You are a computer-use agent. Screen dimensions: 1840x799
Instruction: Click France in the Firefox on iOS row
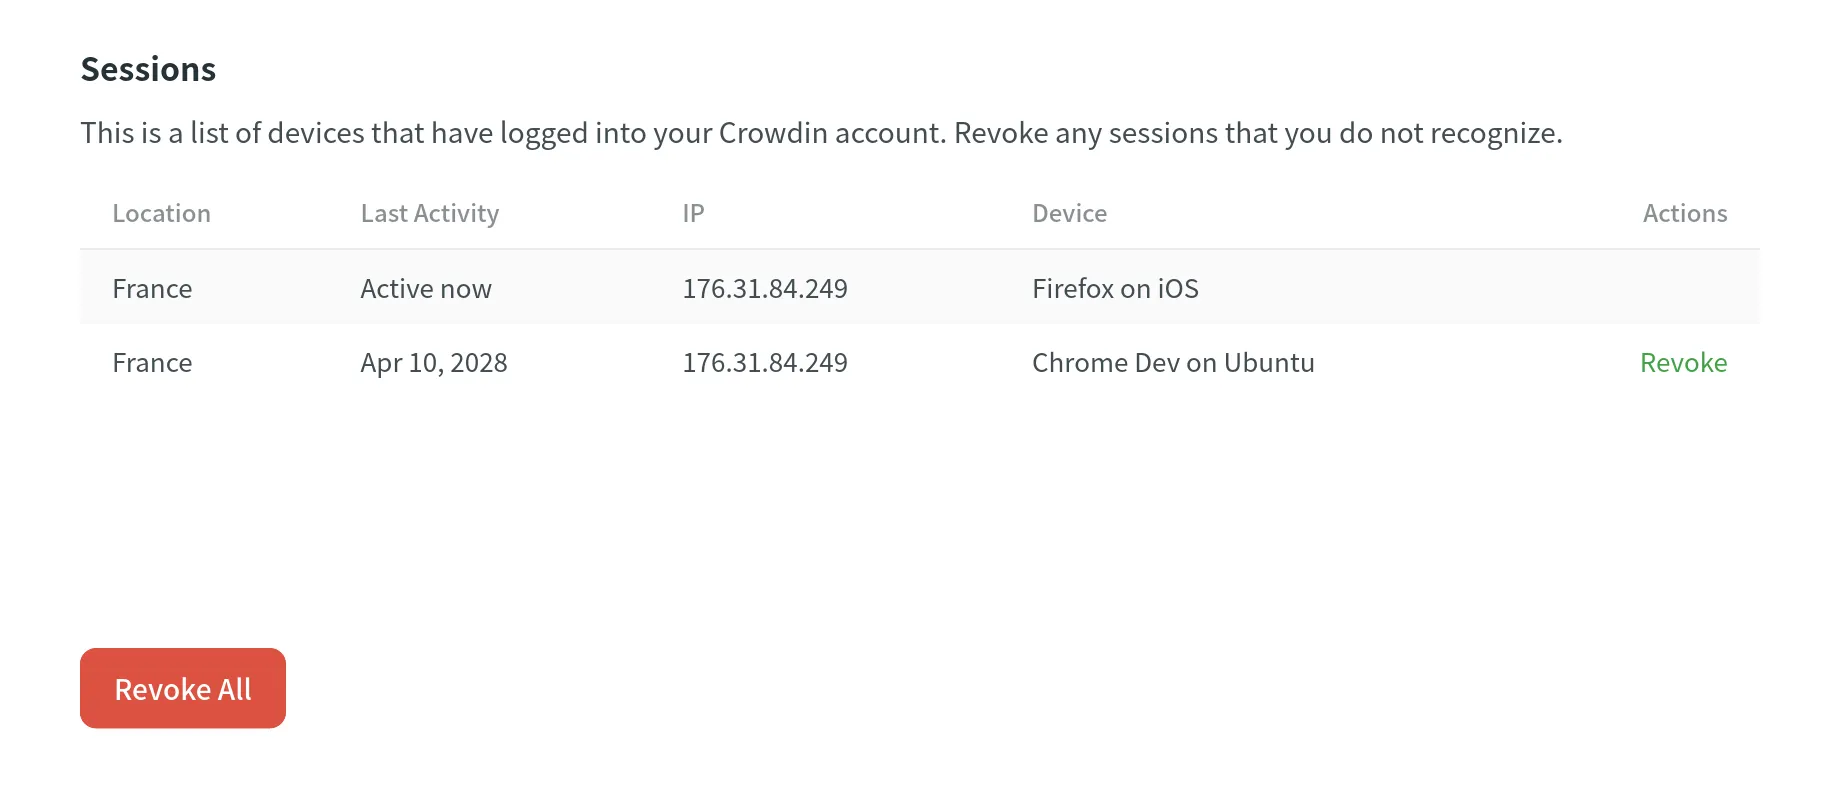point(152,289)
